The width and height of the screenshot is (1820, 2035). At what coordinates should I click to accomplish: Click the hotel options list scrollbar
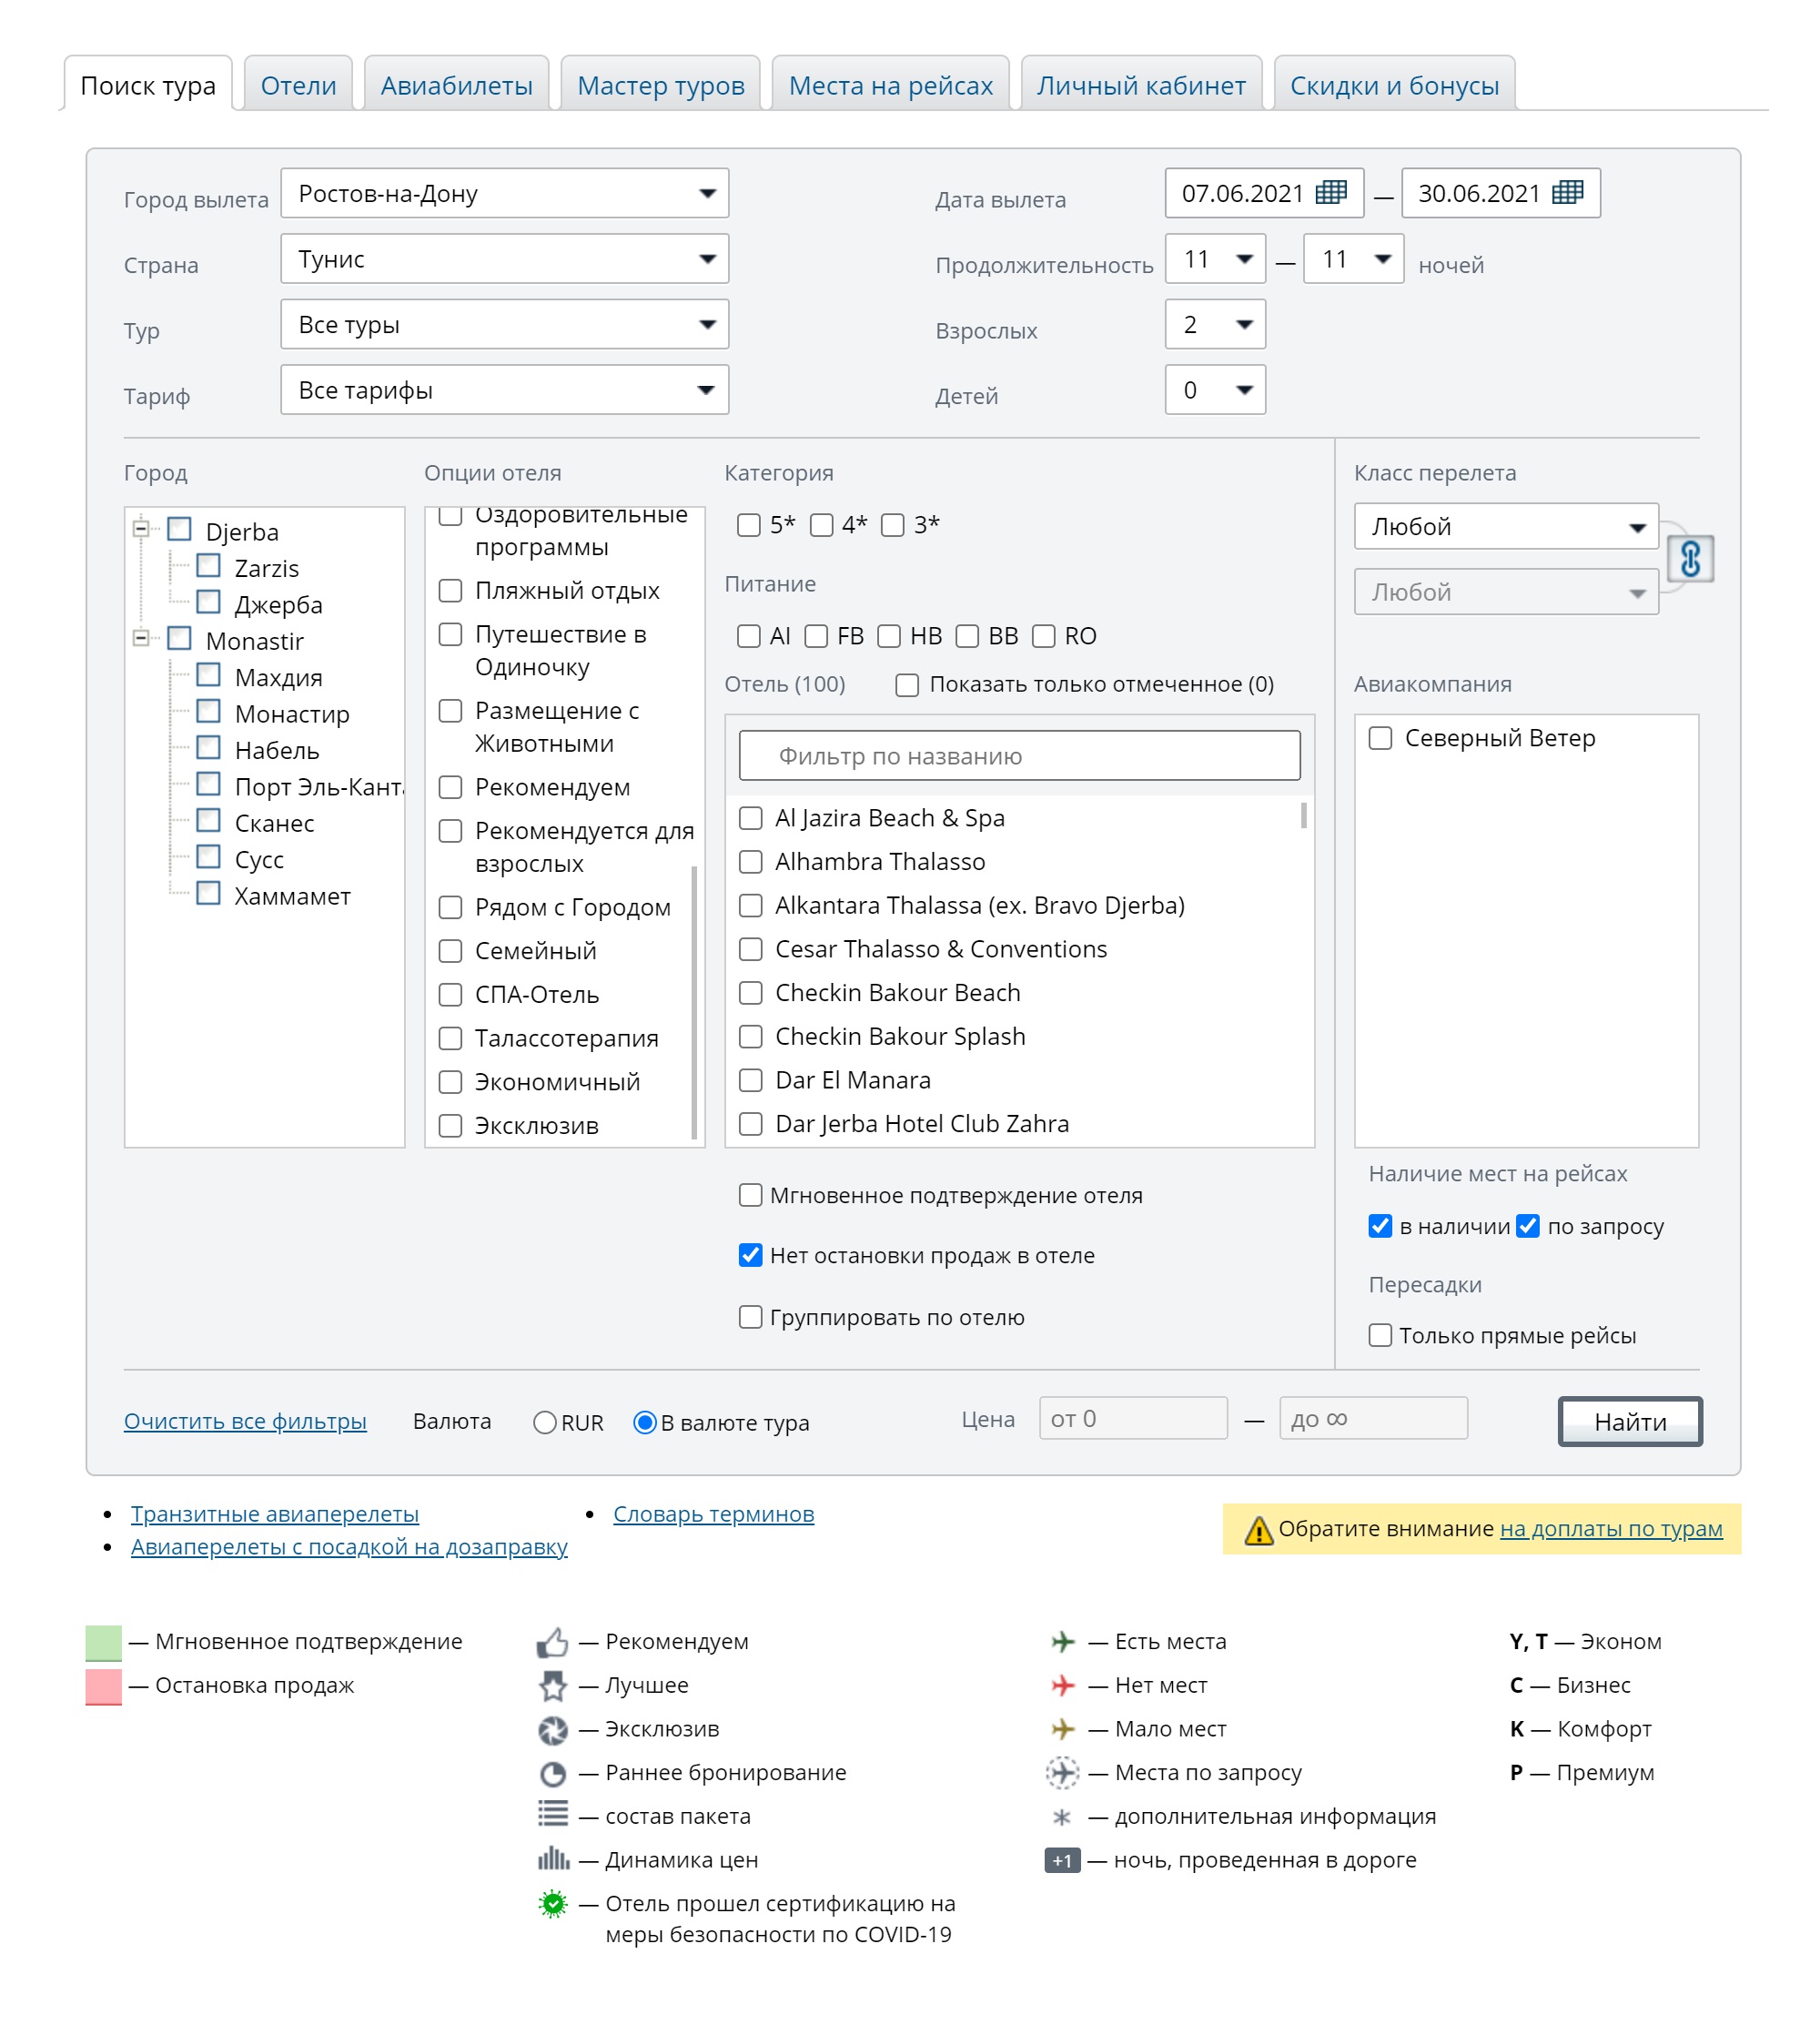tap(694, 1002)
